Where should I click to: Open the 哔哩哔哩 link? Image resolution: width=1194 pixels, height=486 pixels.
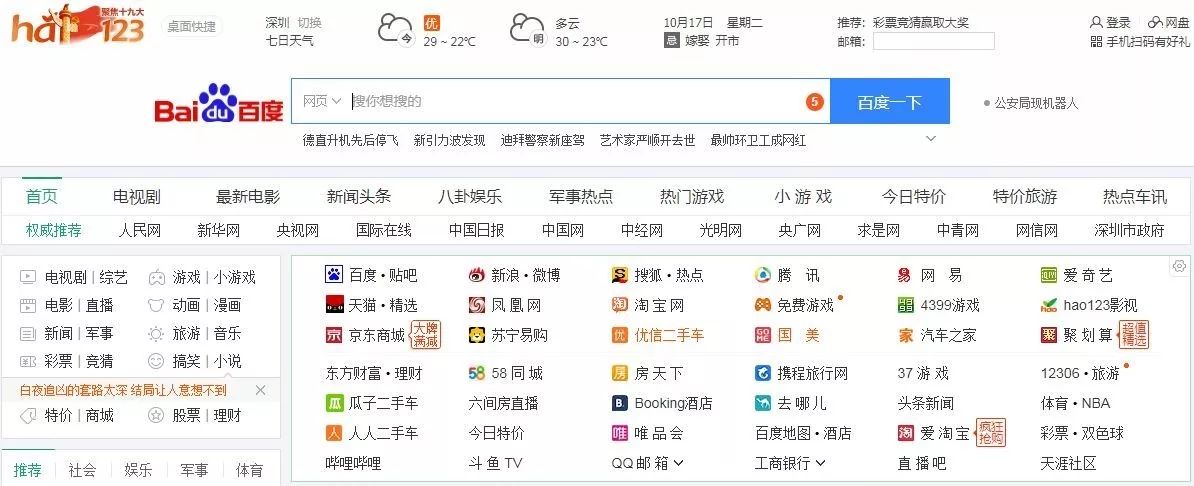coord(353,462)
